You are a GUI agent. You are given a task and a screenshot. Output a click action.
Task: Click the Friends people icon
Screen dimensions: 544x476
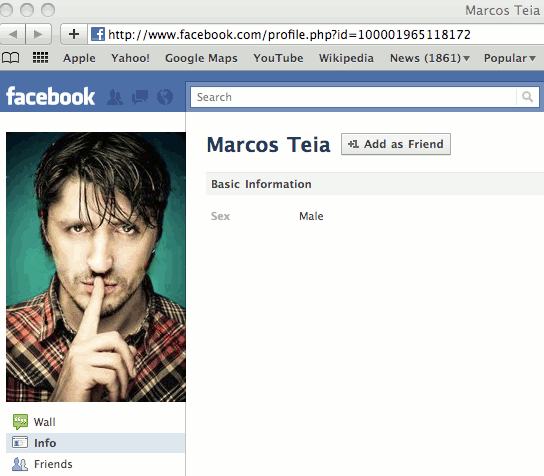point(20,464)
